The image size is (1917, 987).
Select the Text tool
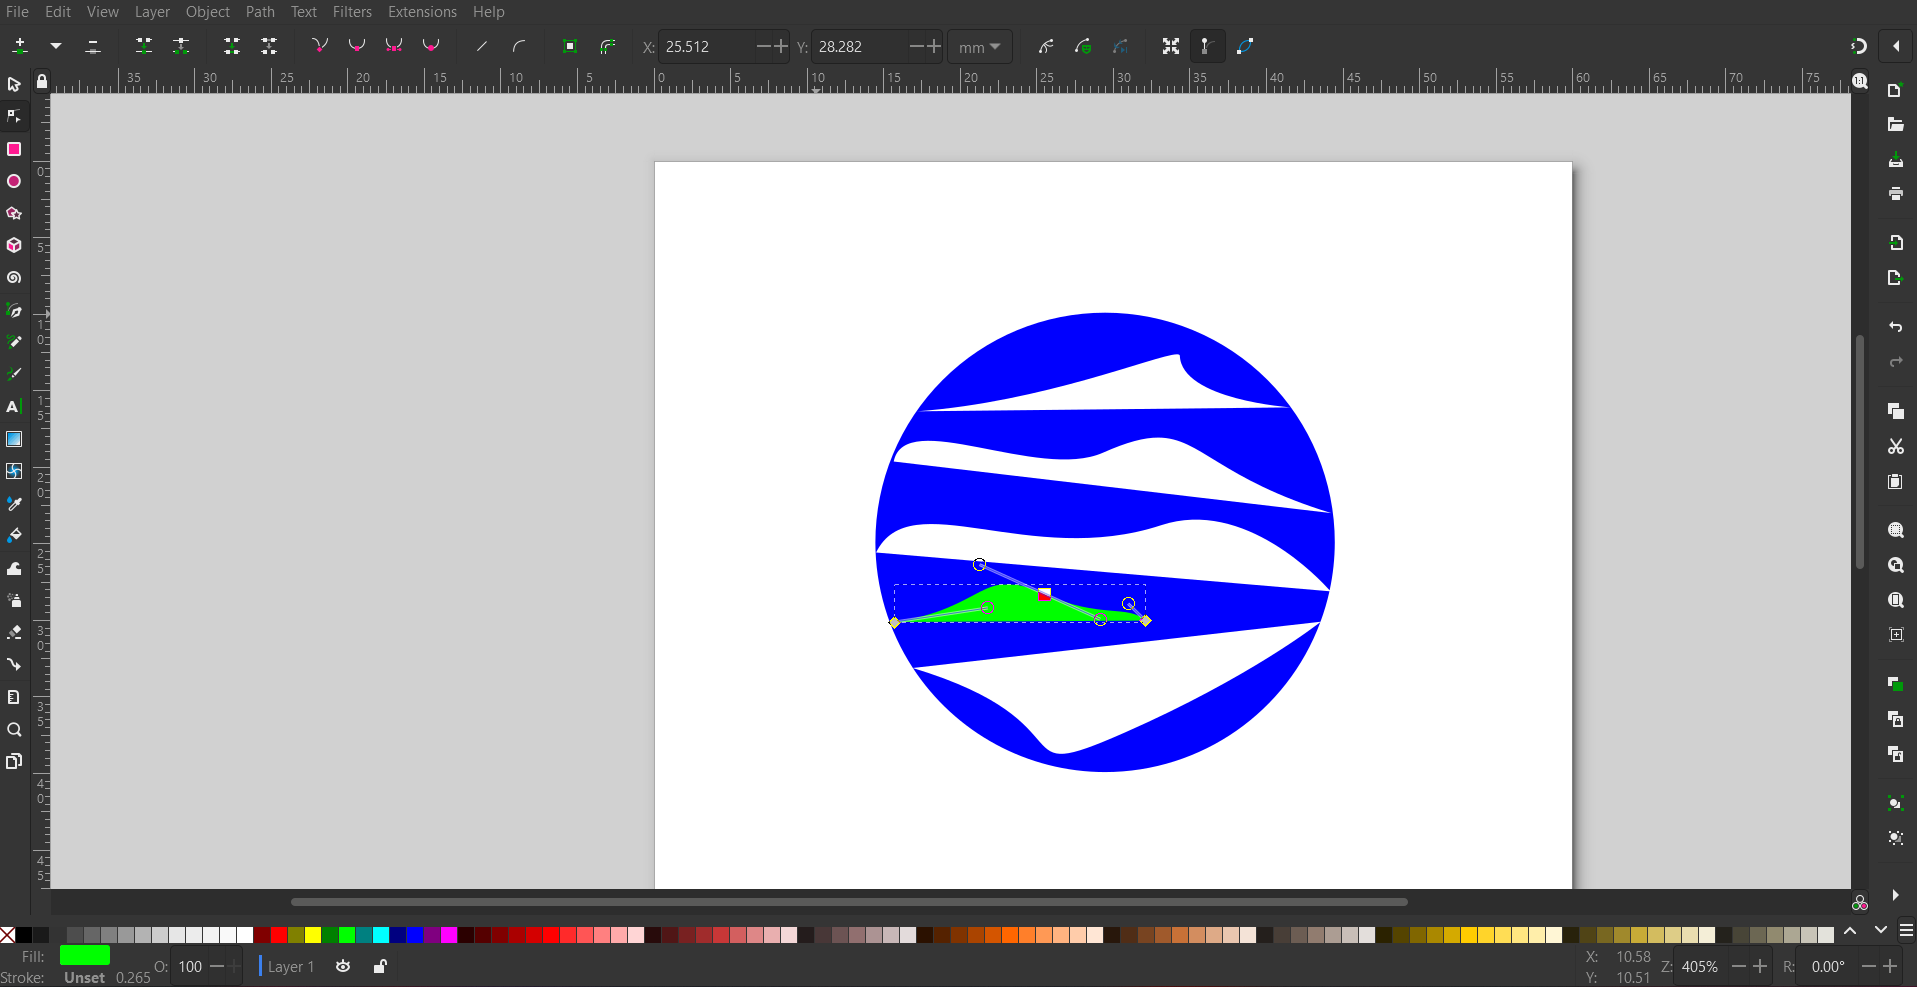click(x=14, y=407)
